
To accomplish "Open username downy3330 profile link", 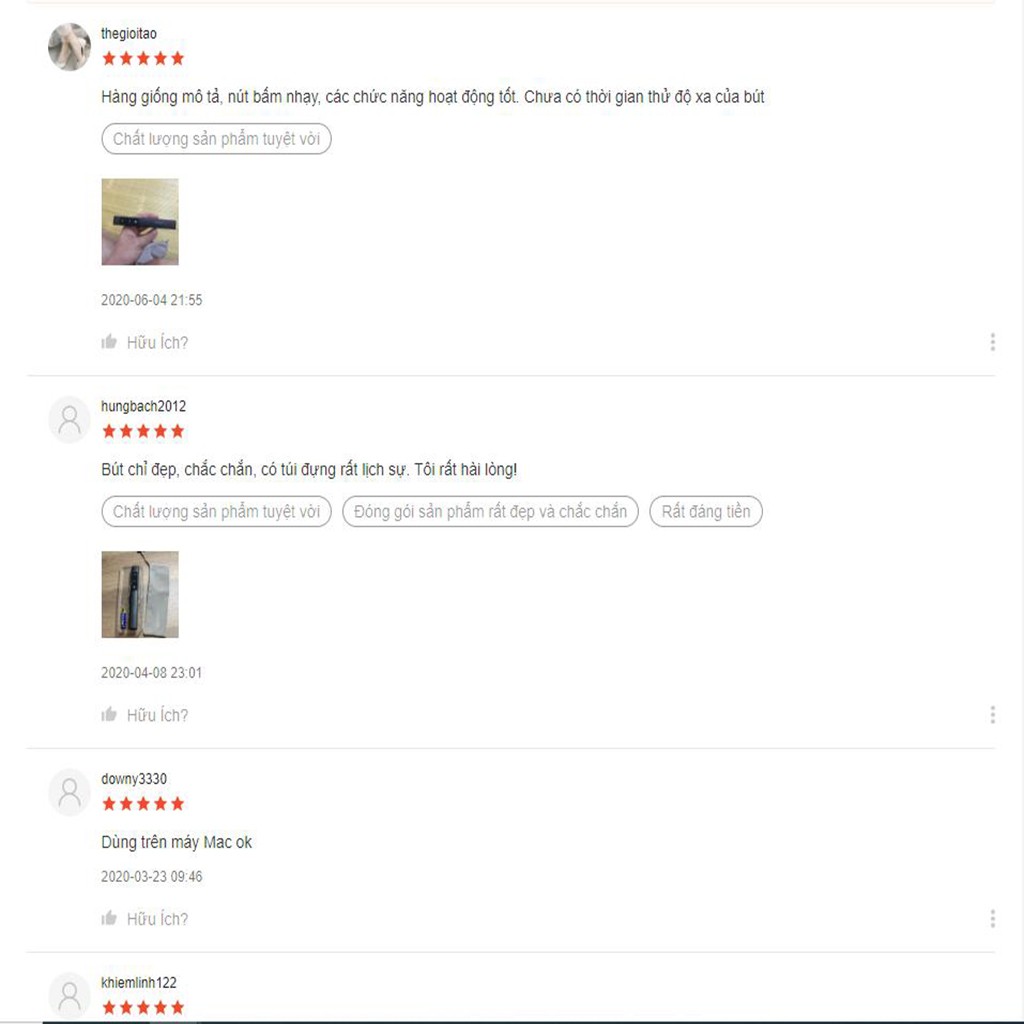I will [x=134, y=778].
